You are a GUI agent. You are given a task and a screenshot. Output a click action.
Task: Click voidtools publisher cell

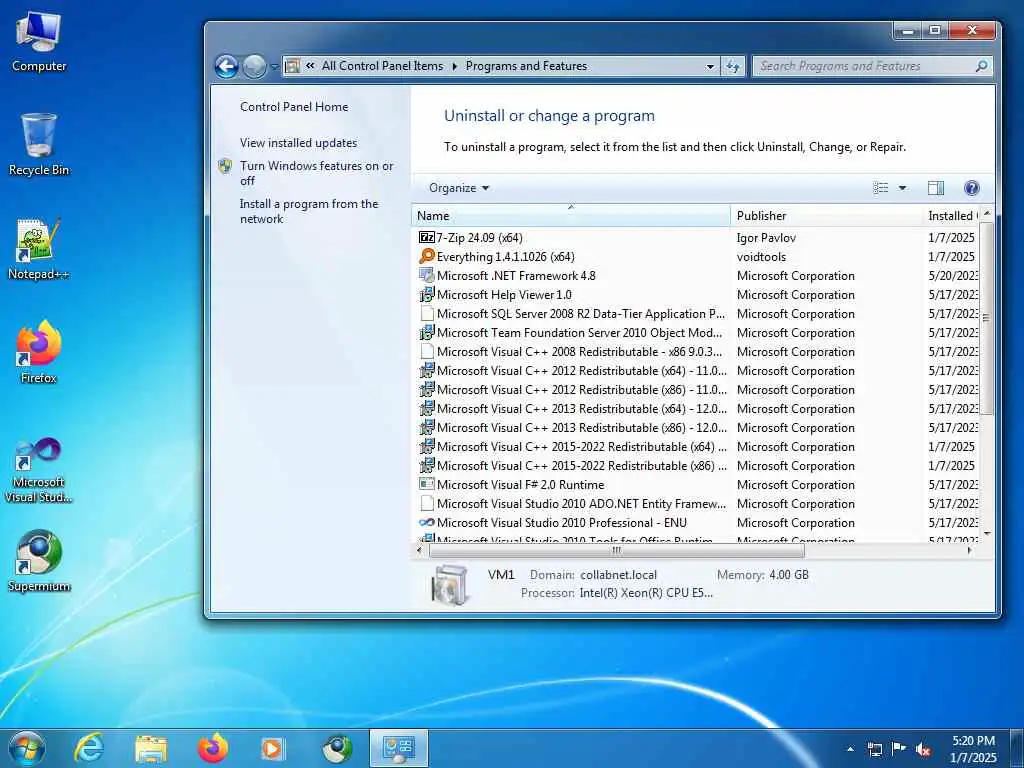click(761, 256)
